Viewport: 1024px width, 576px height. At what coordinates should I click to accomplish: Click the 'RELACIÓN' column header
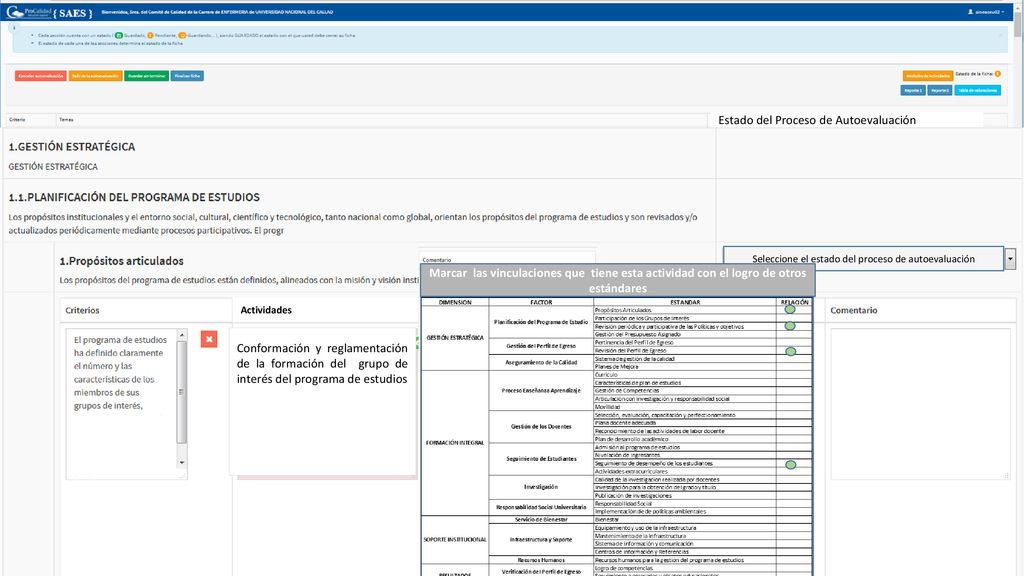click(795, 302)
